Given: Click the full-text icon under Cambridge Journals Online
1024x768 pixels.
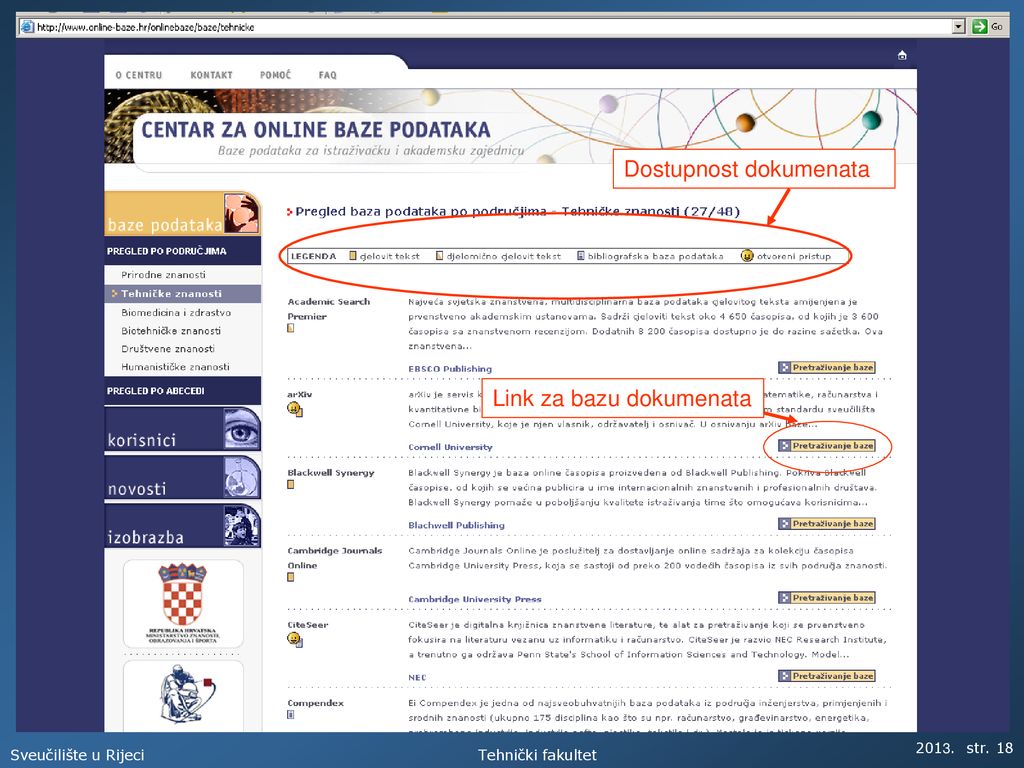Looking at the screenshot, I should [291, 577].
